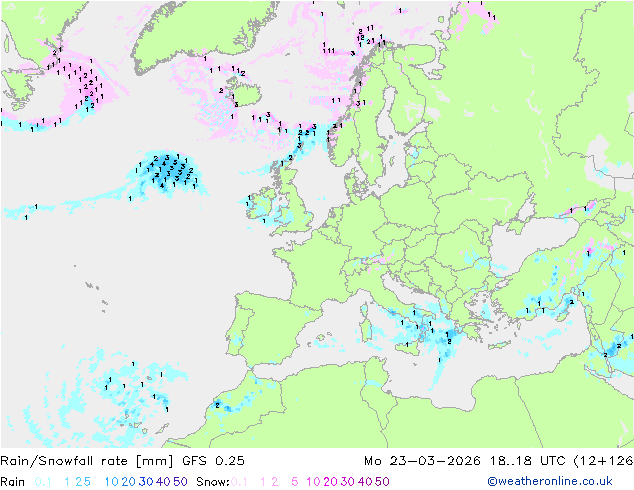Select the date text 'Mo 23-03-2026'
The image size is (634, 490).
(423, 461)
